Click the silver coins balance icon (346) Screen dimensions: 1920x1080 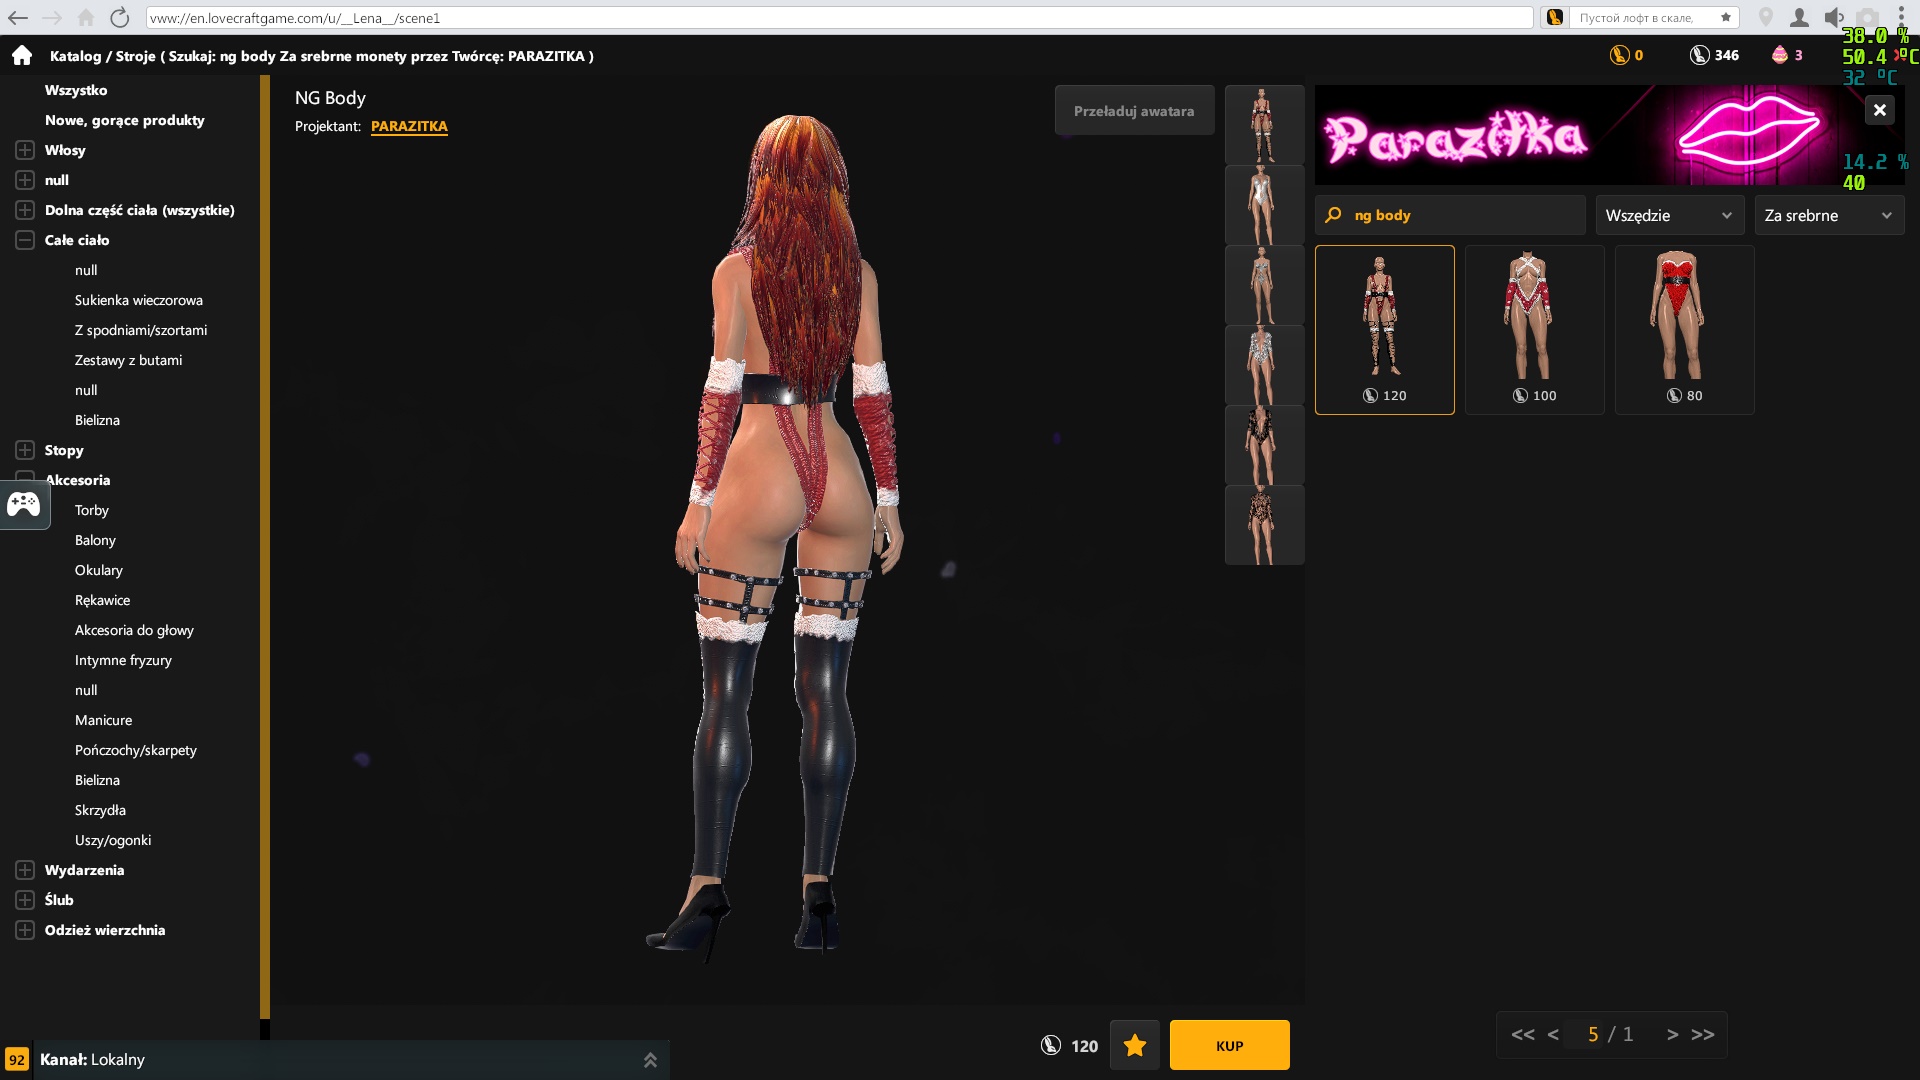tap(1699, 55)
